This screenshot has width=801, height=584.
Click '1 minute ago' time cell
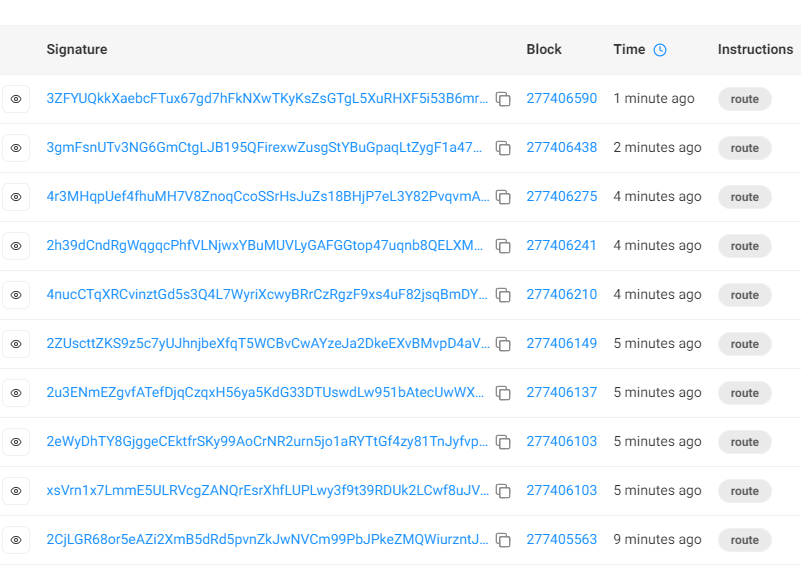click(x=654, y=98)
